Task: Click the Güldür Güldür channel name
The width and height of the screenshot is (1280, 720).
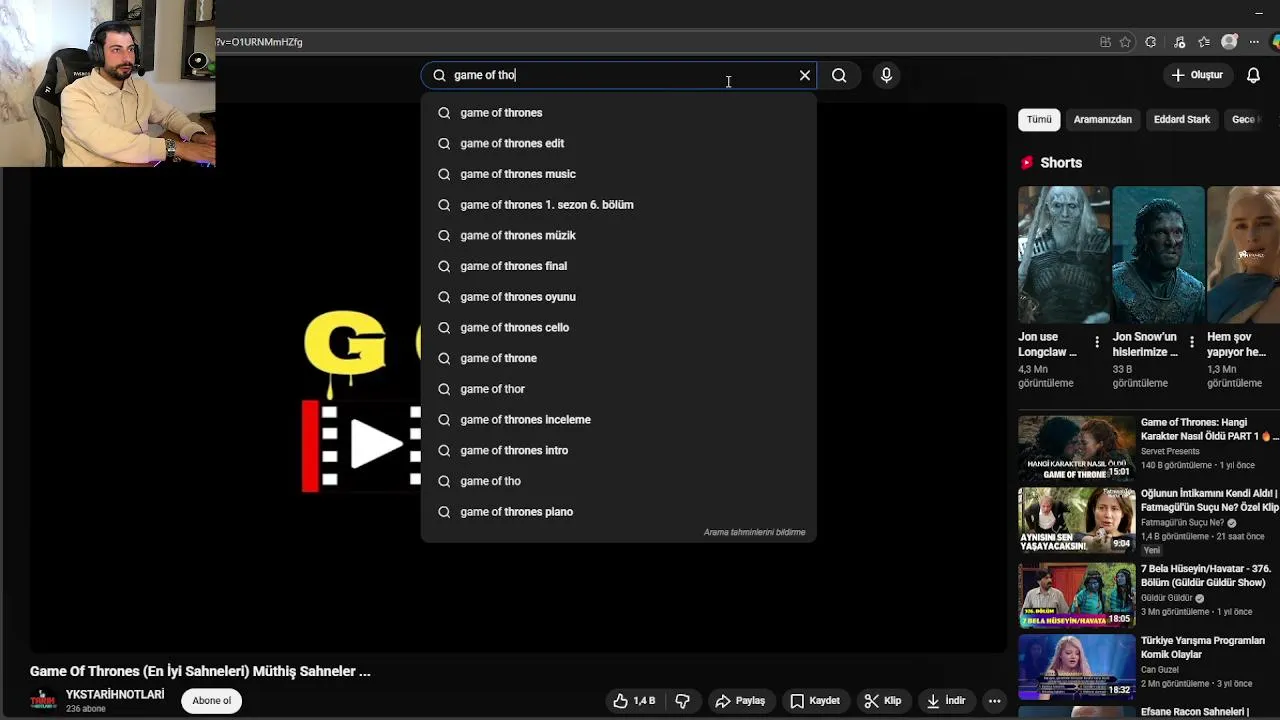Action: 1167,598
